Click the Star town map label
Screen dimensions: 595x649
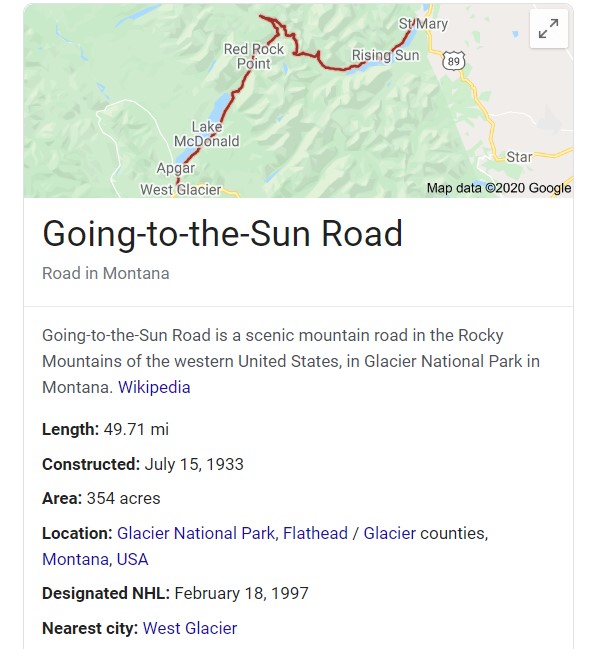(519, 157)
